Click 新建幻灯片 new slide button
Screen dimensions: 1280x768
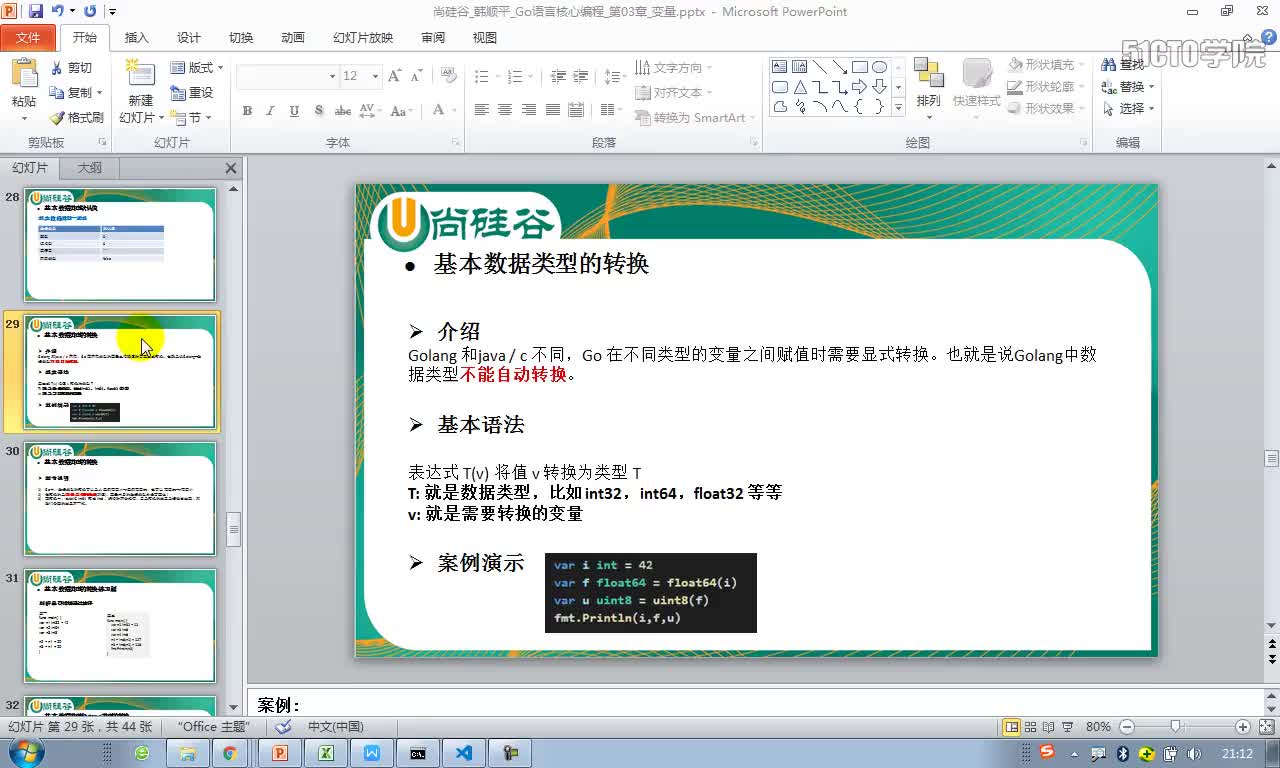point(140,92)
